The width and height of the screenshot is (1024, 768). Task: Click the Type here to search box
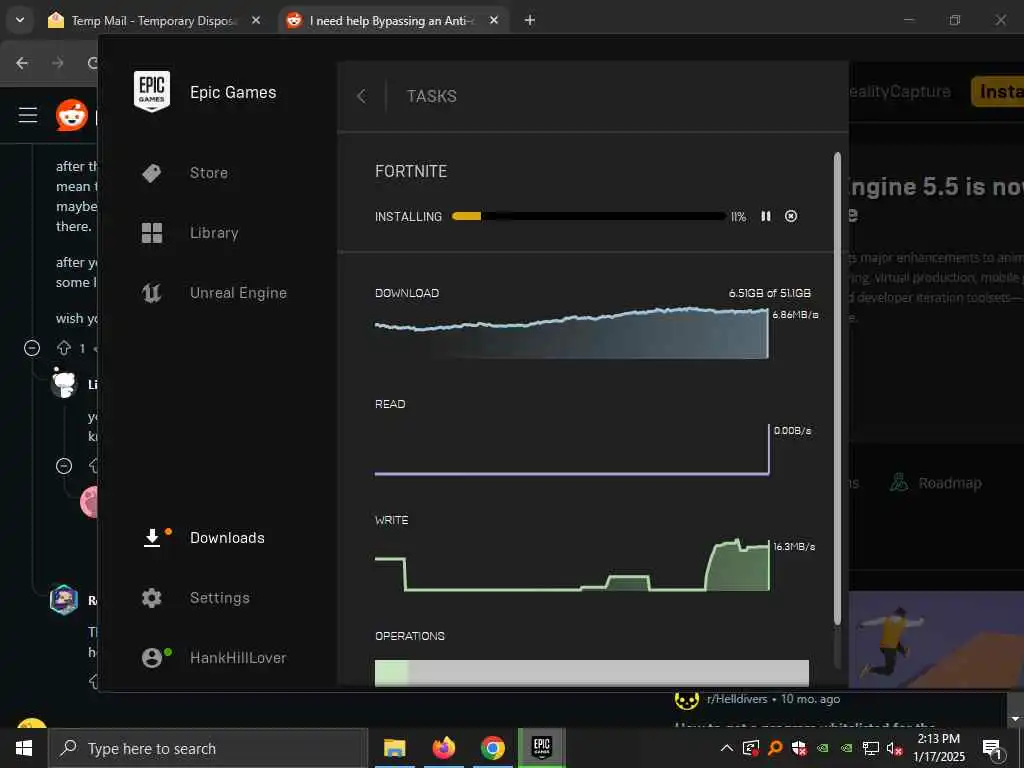click(x=208, y=748)
